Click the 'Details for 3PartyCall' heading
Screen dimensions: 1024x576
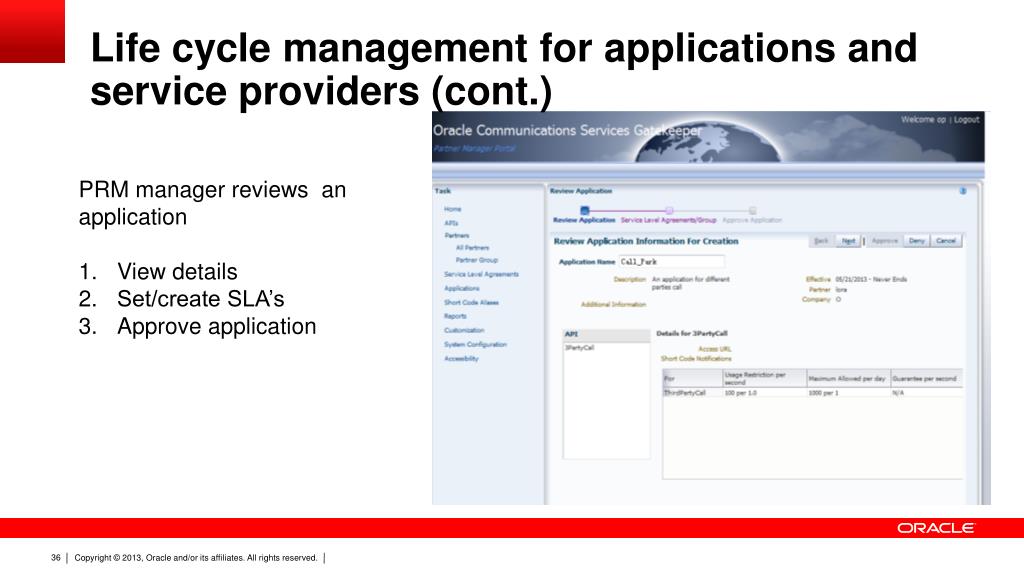pyautogui.click(x=692, y=334)
